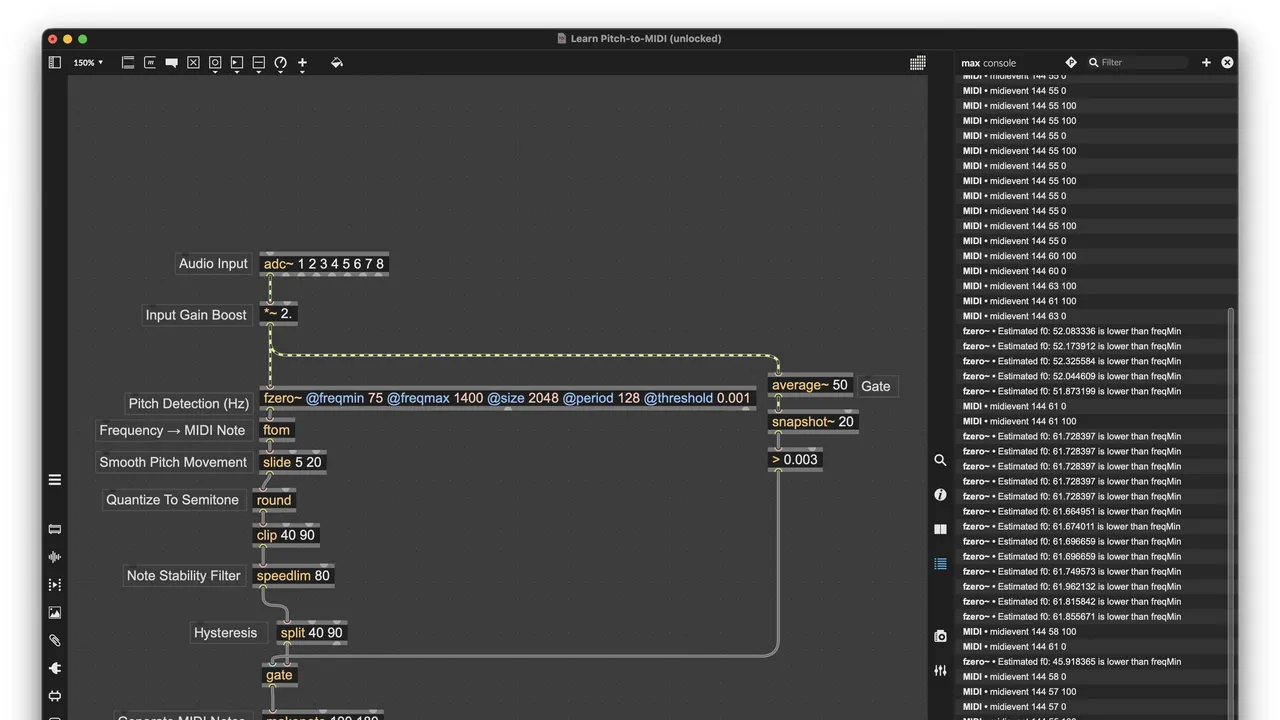This screenshot has width=1280, height=720.
Task: Add a message box from toolbar
Action: pos(150,62)
